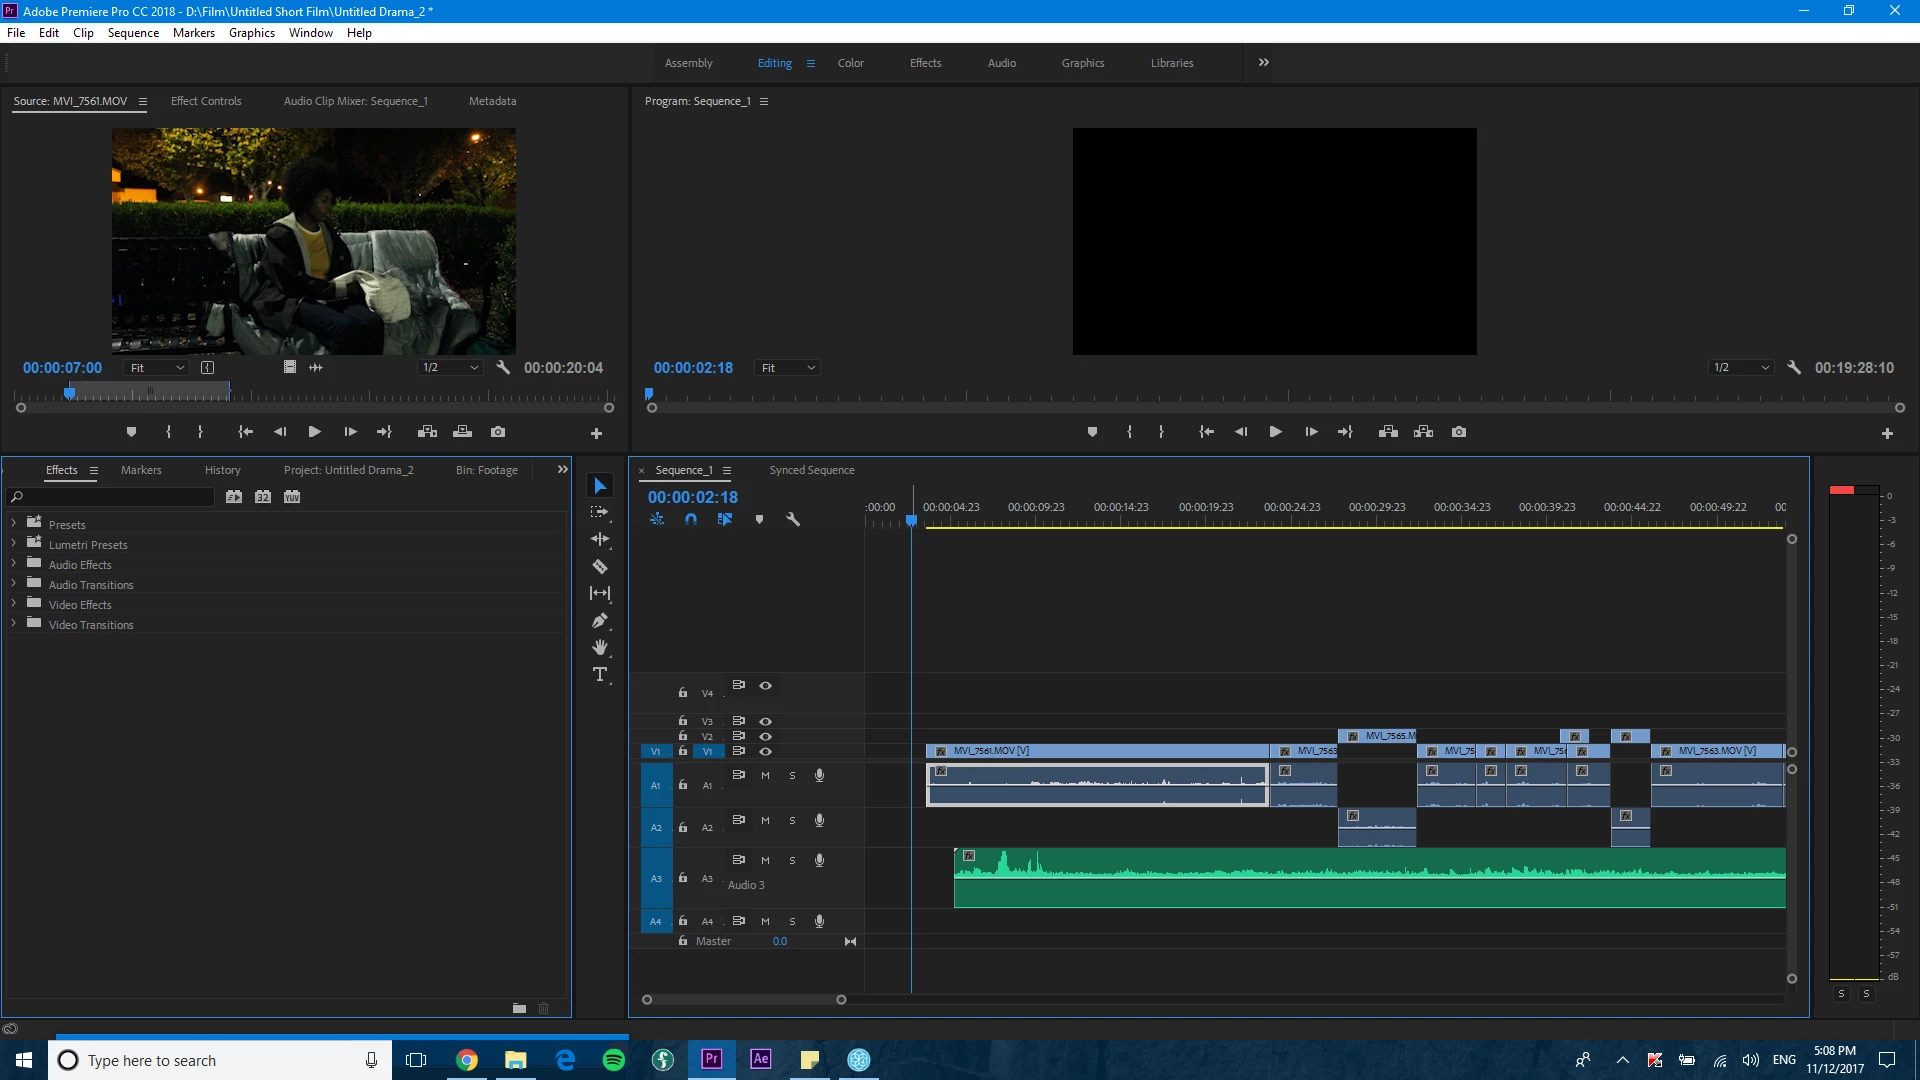Play the Program monitor sequence
Image resolution: width=1920 pixels, height=1080 pixels.
[1275, 432]
